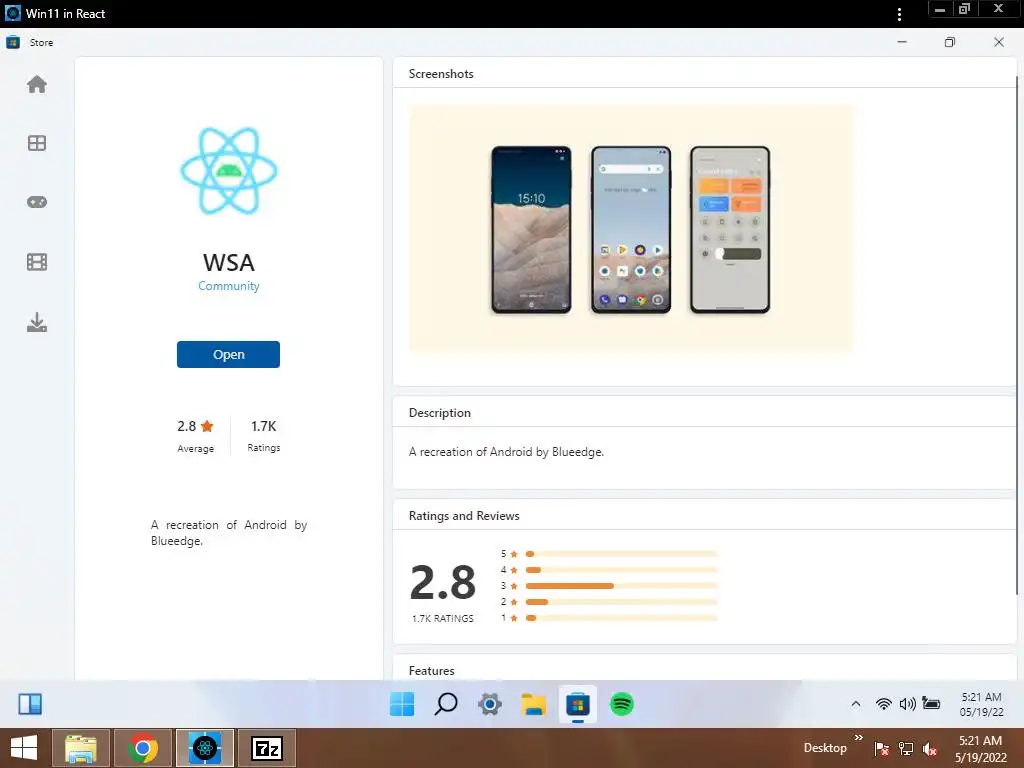Open the outer Windows Start button
Image resolution: width=1024 pixels, height=768 pixels.
(x=24, y=748)
